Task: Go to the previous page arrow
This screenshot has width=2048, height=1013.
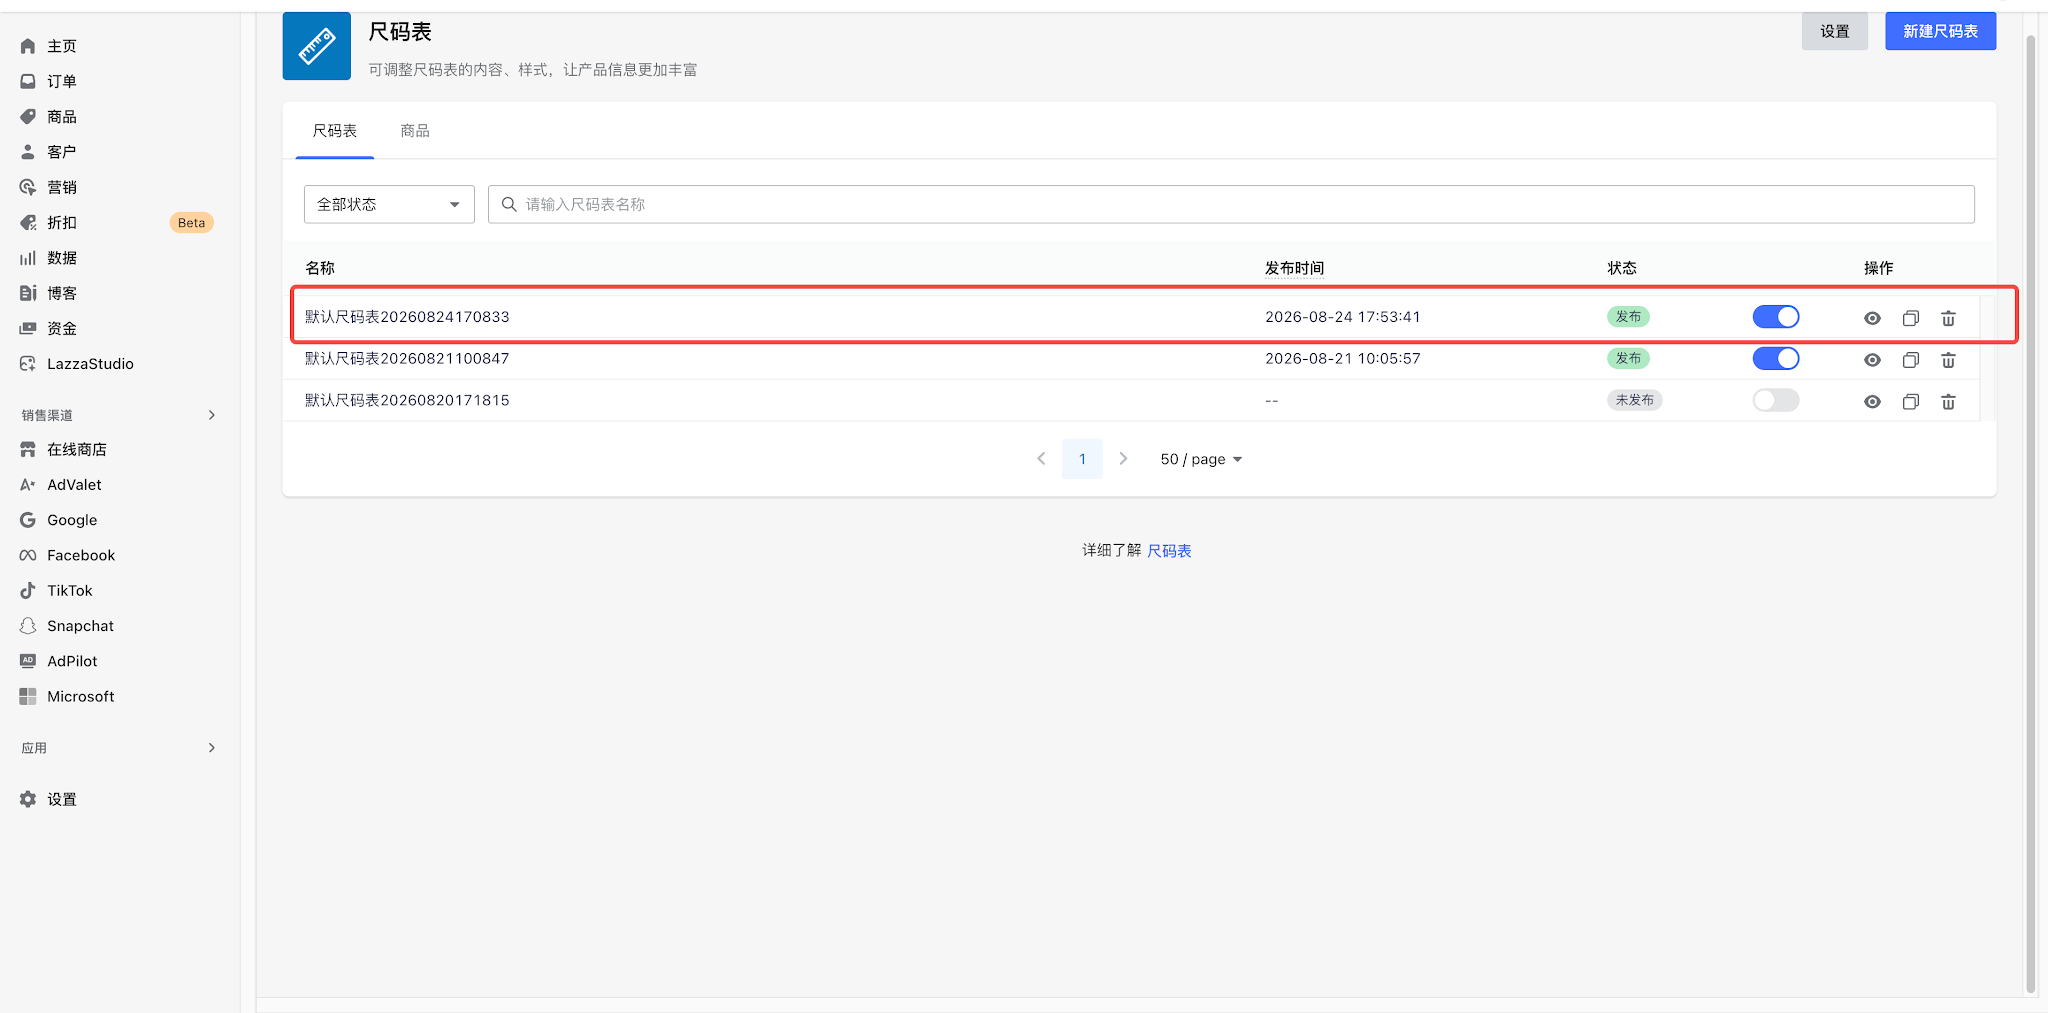Action: [x=1041, y=459]
